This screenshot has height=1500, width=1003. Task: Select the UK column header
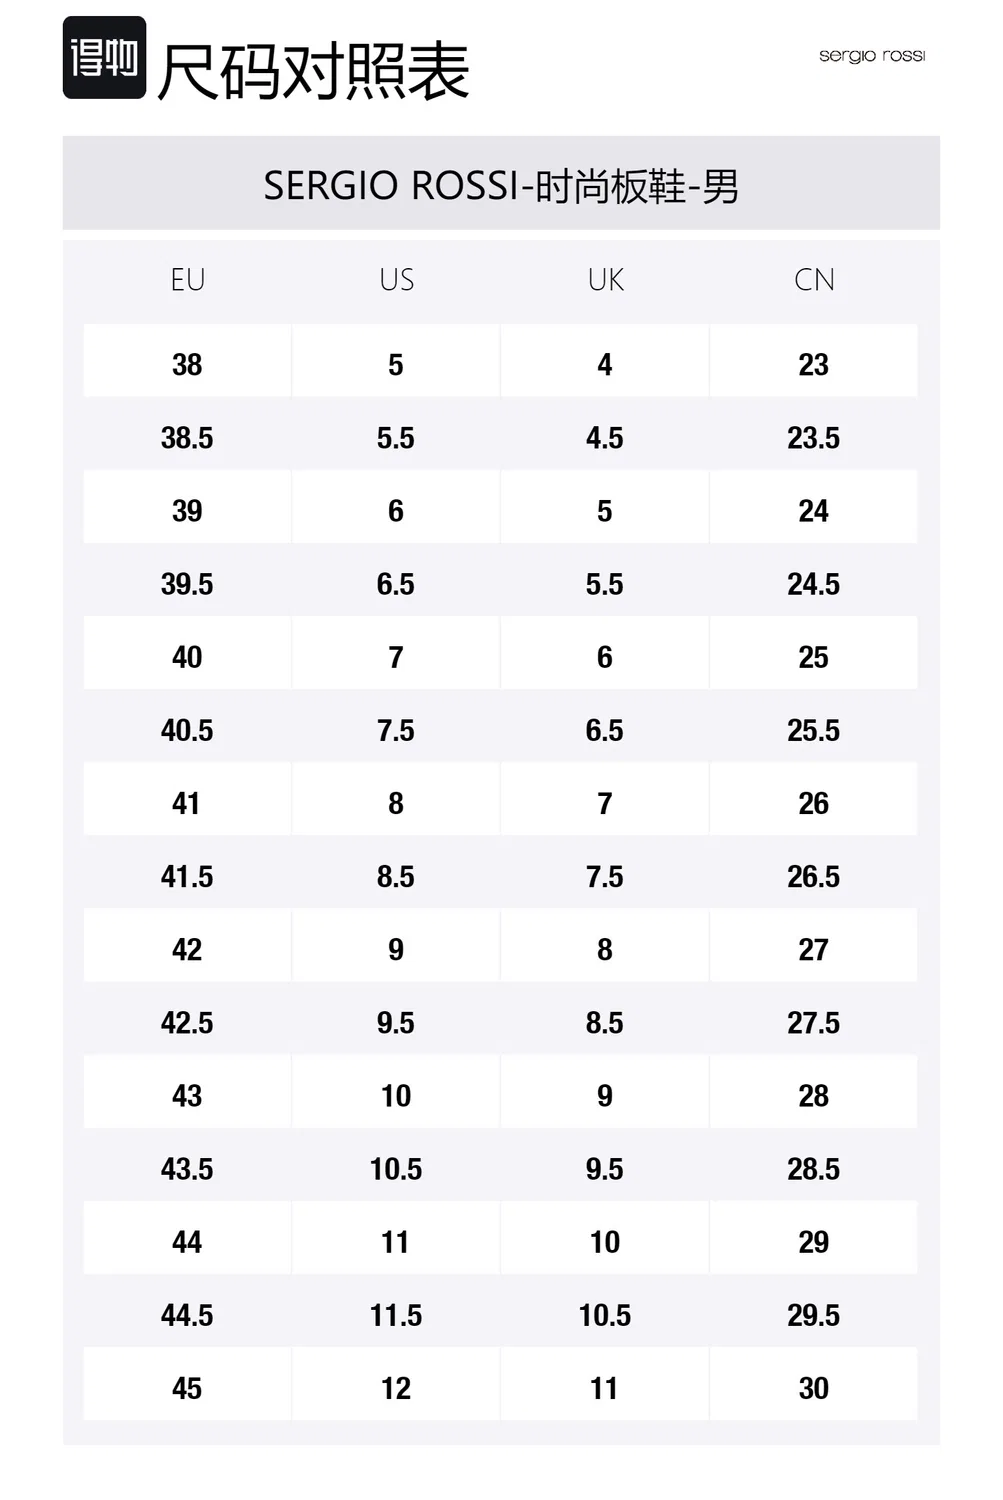[605, 280]
